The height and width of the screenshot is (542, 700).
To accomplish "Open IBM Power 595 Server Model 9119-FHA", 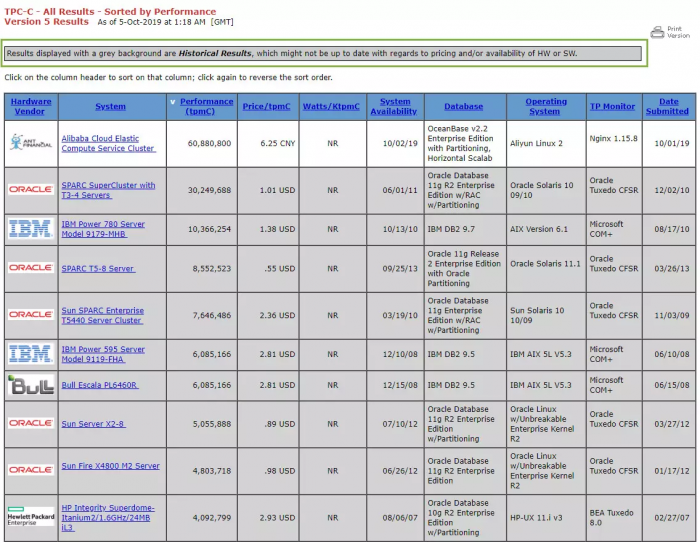I will point(103,354).
